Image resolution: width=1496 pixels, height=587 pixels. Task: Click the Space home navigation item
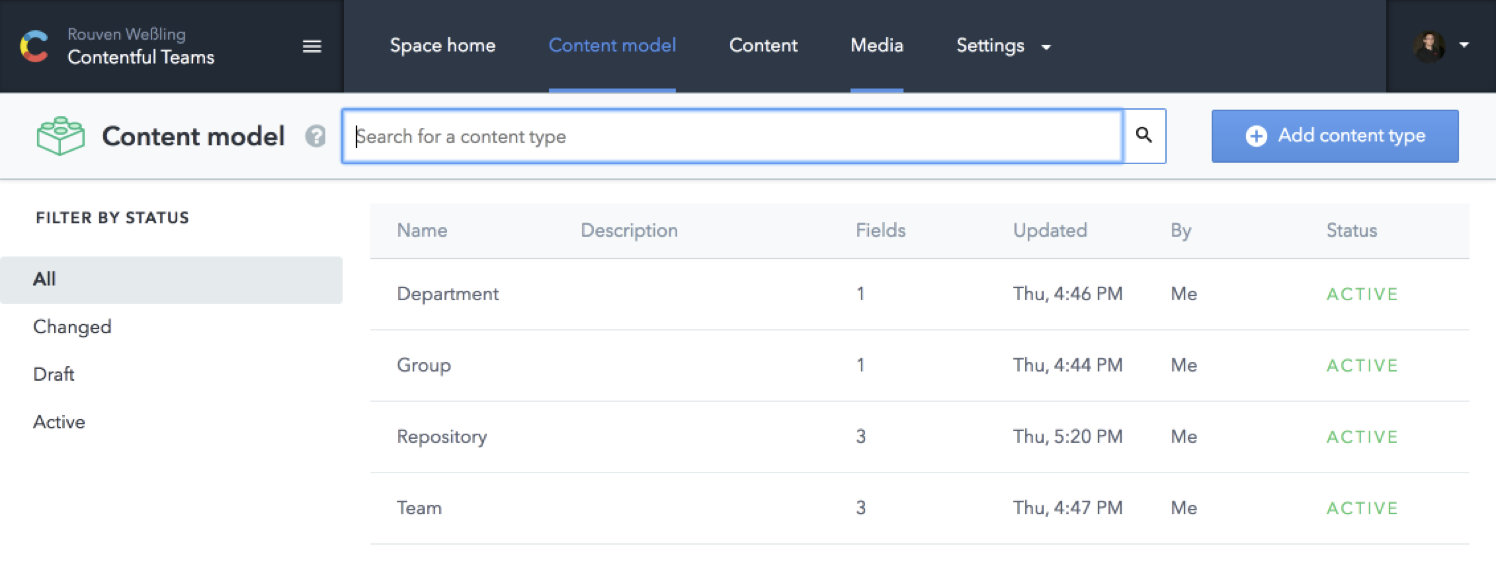pos(442,45)
